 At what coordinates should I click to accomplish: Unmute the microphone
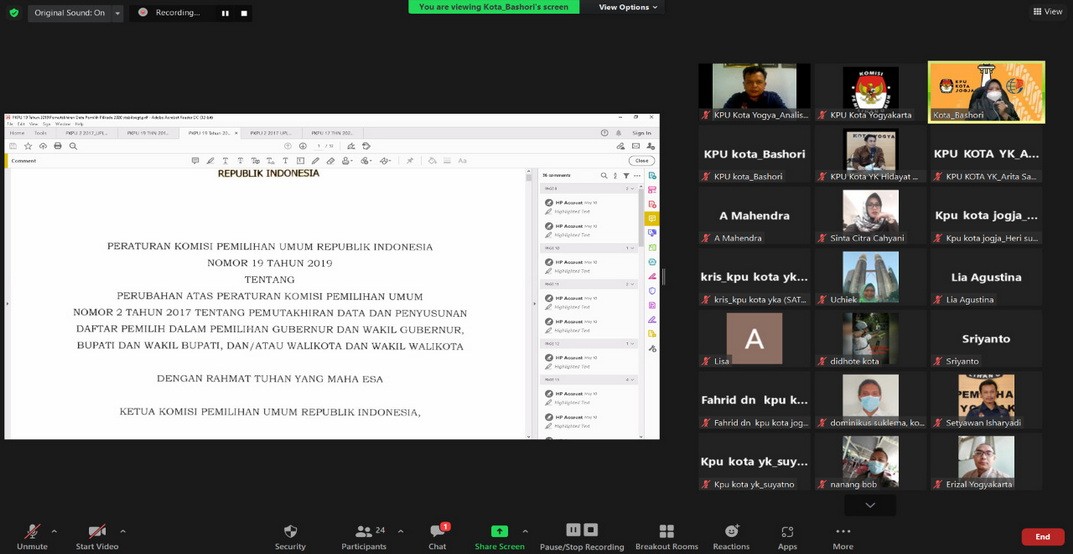[x=32, y=535]
